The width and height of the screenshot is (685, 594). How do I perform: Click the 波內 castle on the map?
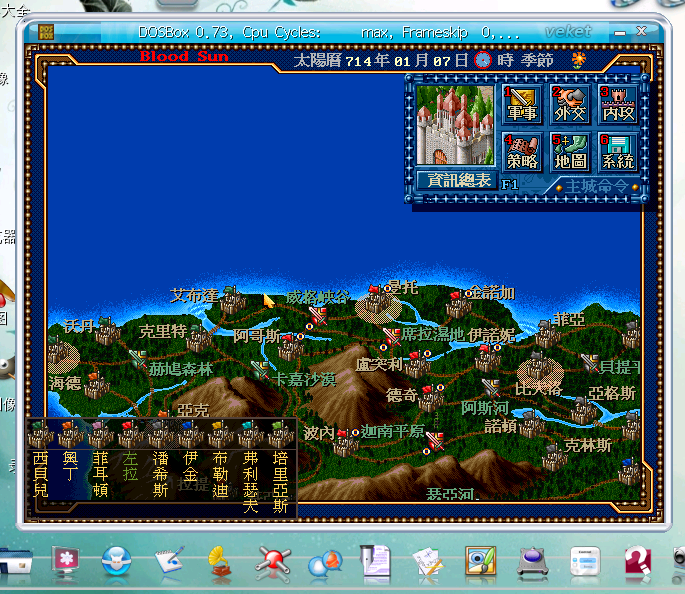[x=346, y=442]
